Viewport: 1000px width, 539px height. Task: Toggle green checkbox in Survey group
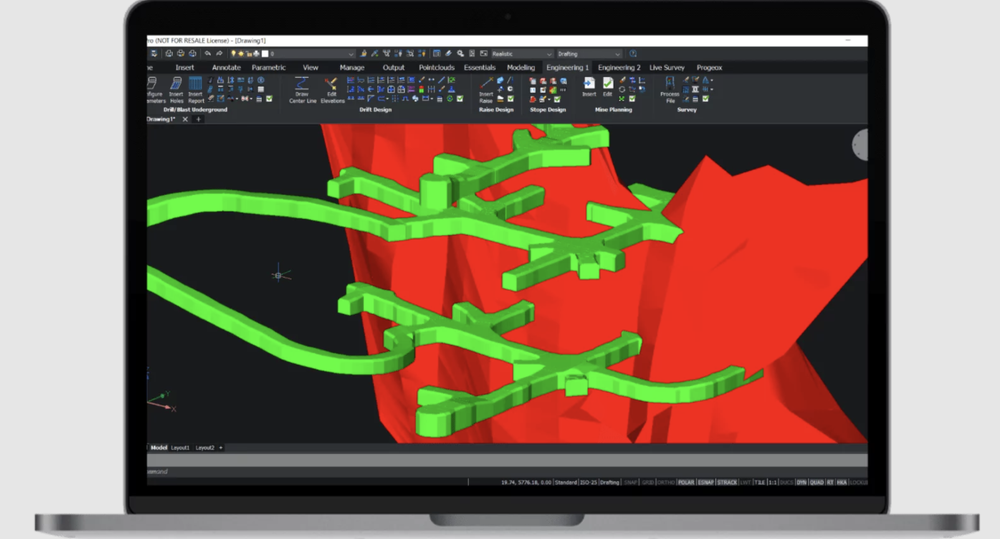pyautogui.click(x=705, y=99)
